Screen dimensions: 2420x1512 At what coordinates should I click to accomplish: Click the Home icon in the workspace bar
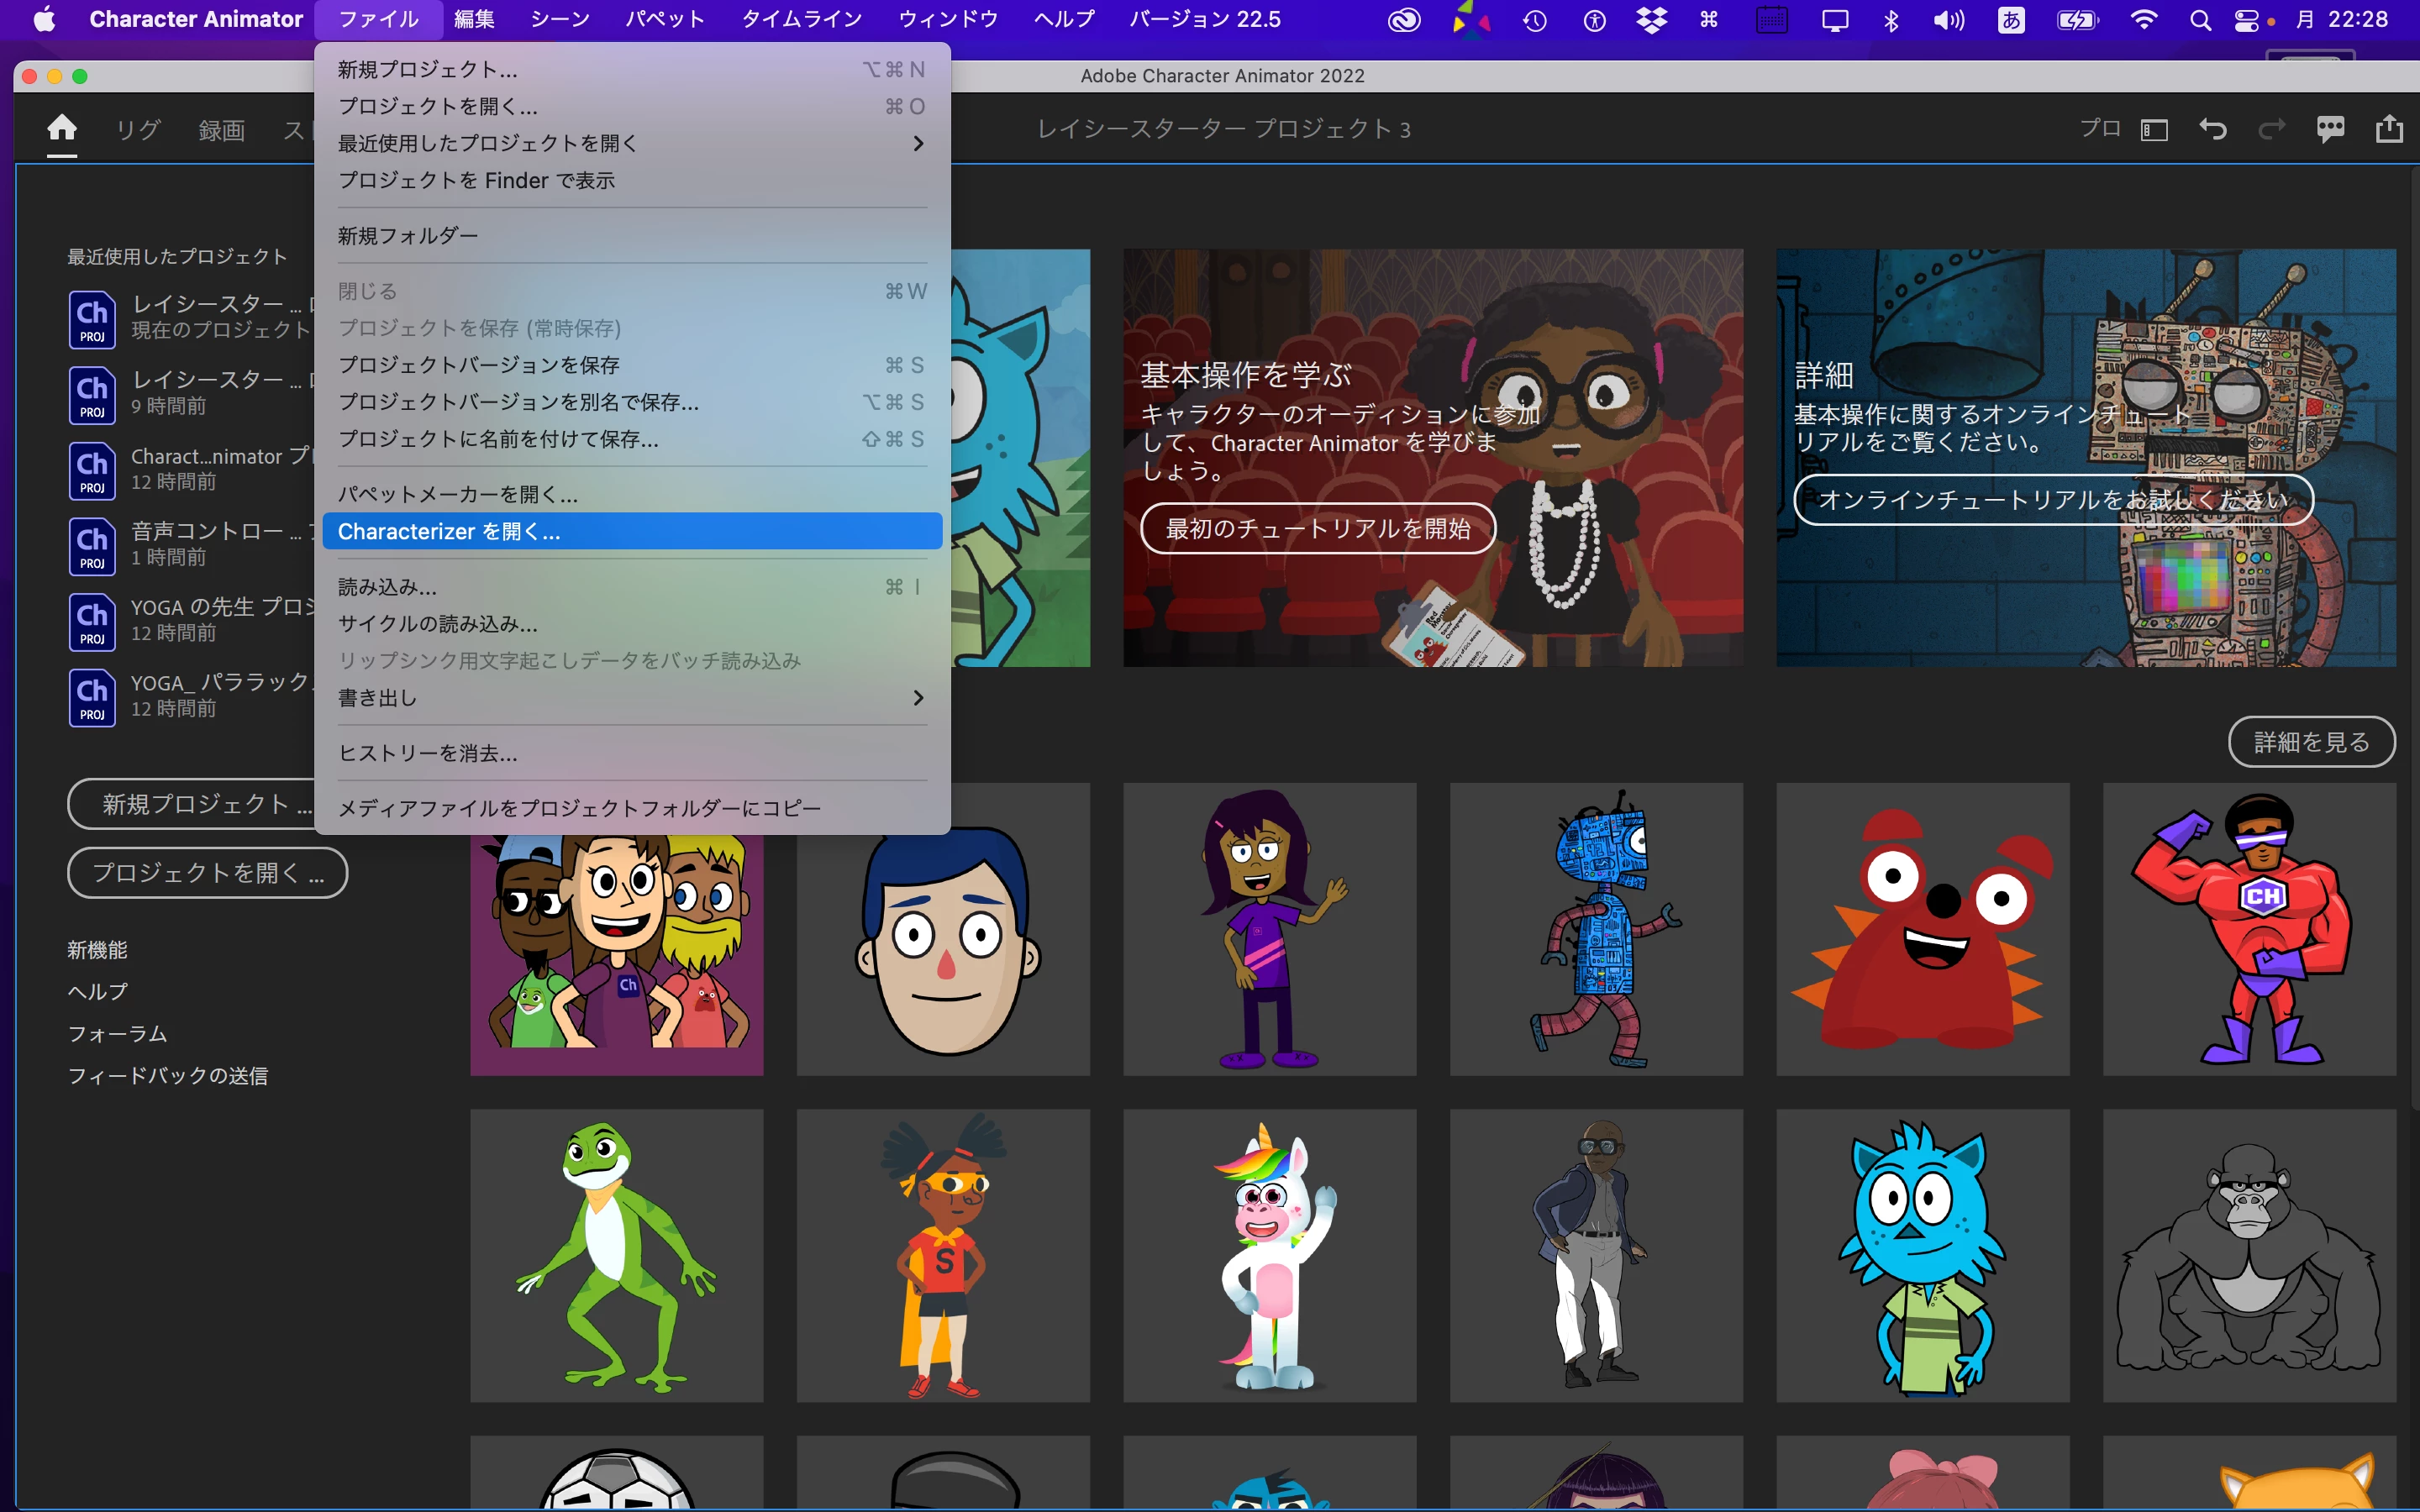(x=62, y=128)
